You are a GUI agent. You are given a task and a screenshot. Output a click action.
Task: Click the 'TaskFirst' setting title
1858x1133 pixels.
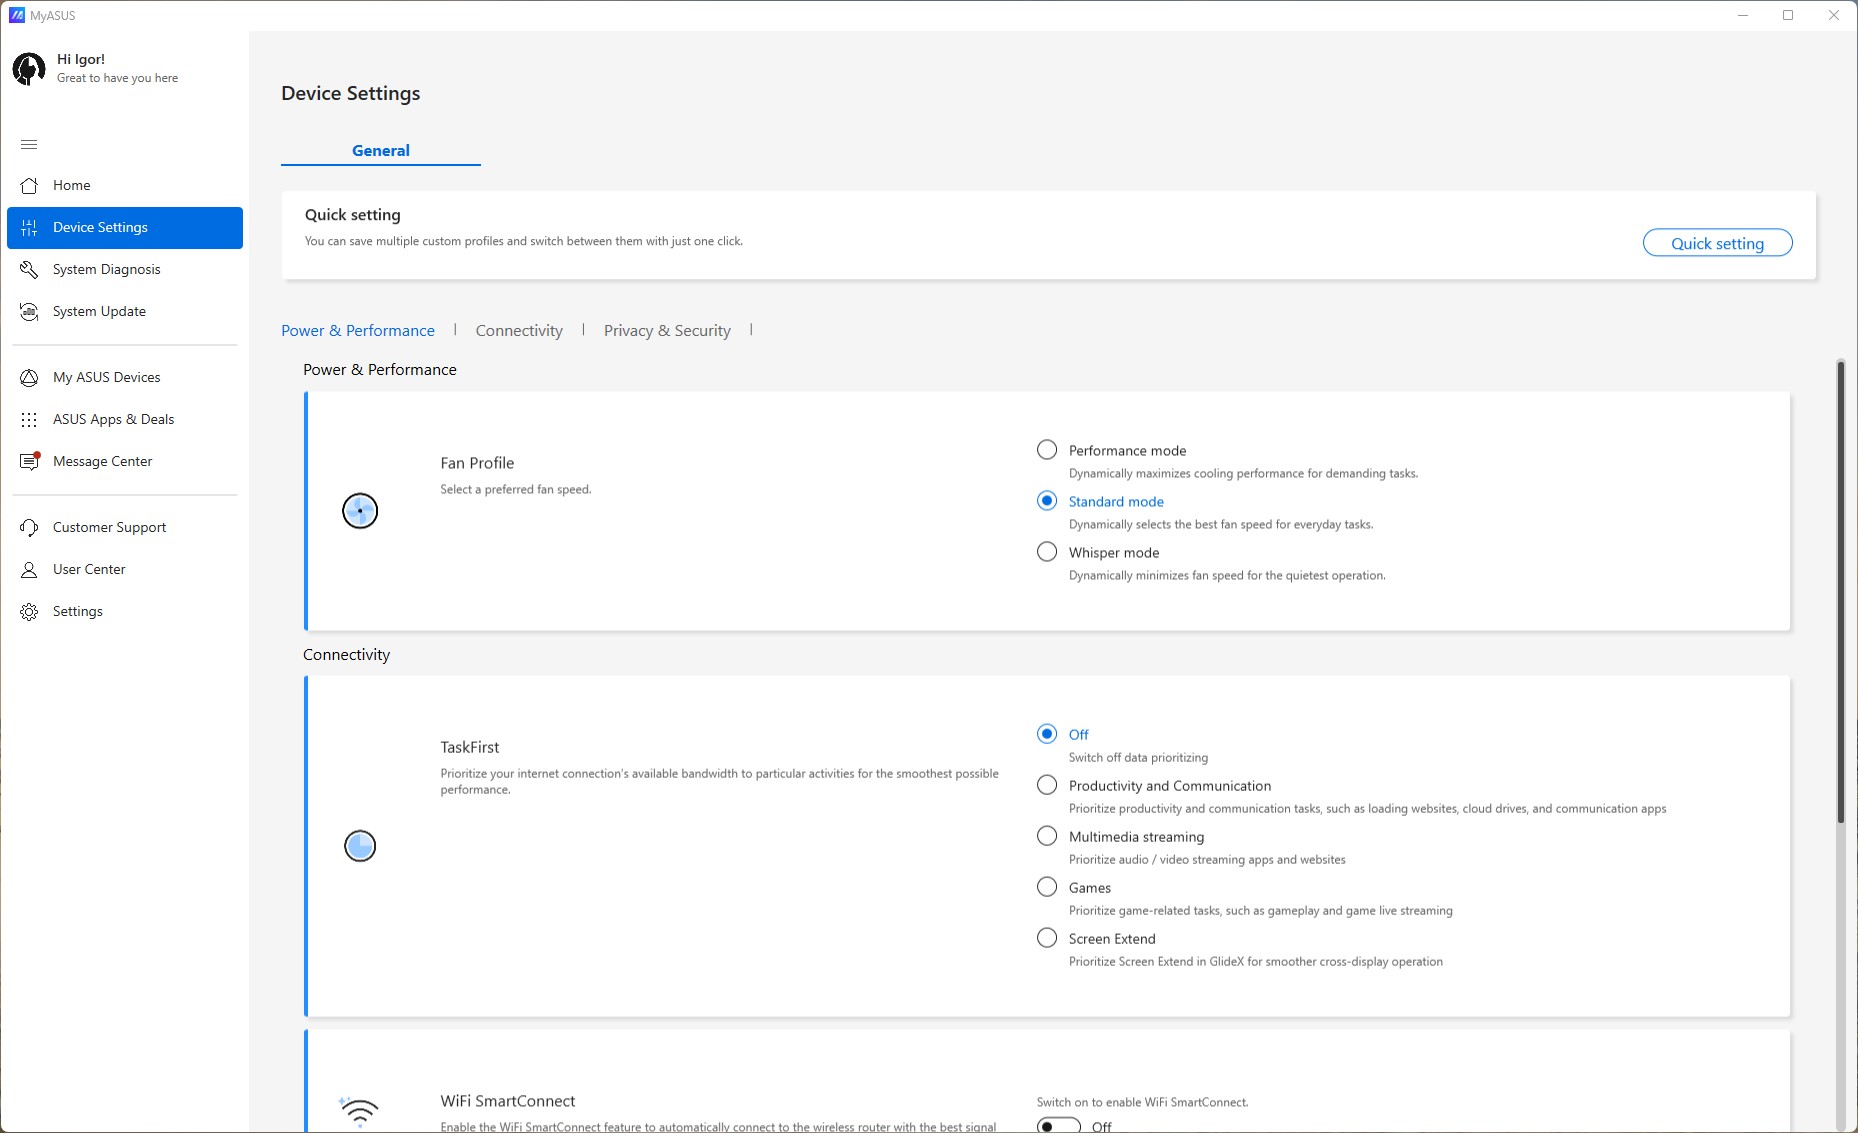pos(470,747)
